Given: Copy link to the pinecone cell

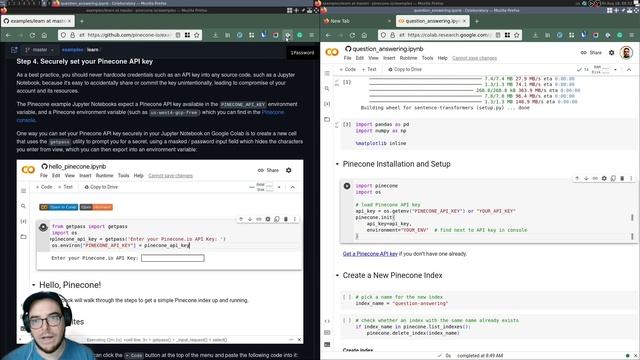Looking at the screenshot, I should point(595,178).
